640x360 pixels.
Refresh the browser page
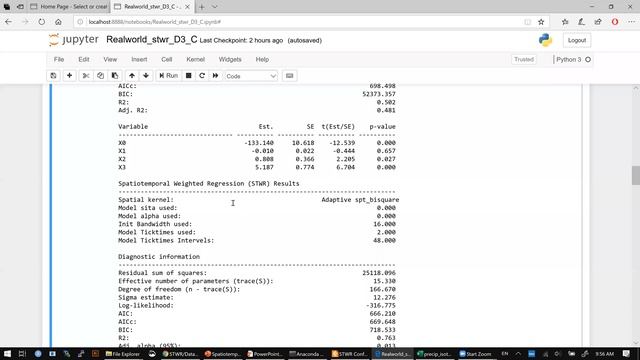coord(42,22)
